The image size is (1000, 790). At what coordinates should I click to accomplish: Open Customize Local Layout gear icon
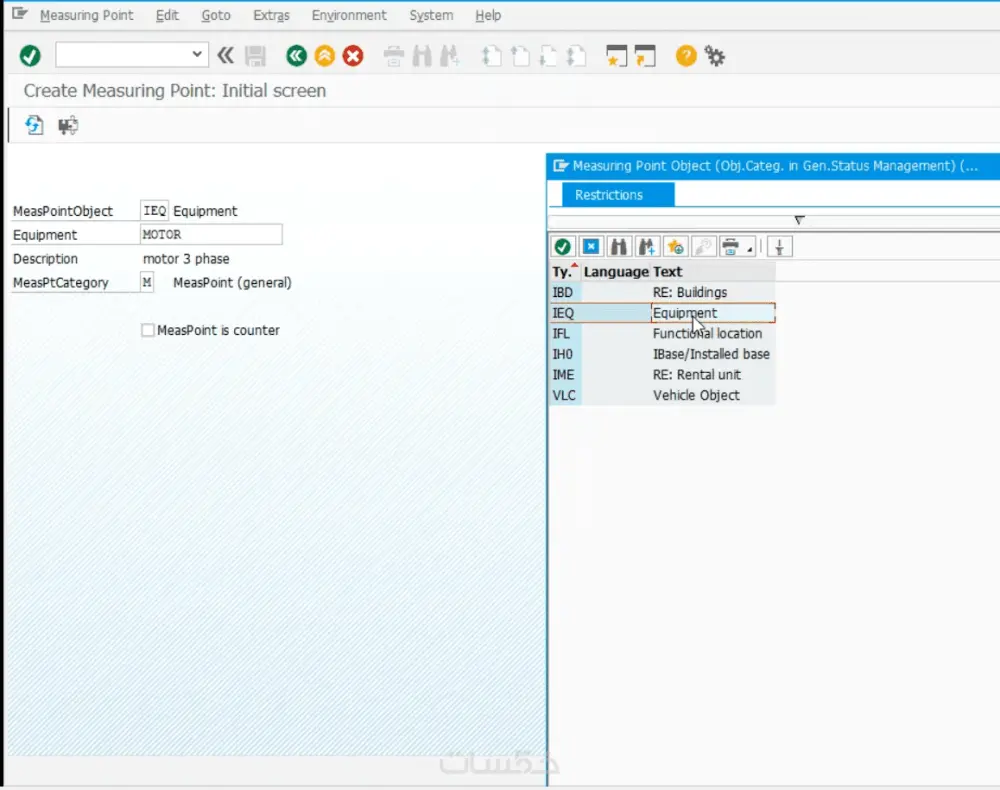[716, 55]
